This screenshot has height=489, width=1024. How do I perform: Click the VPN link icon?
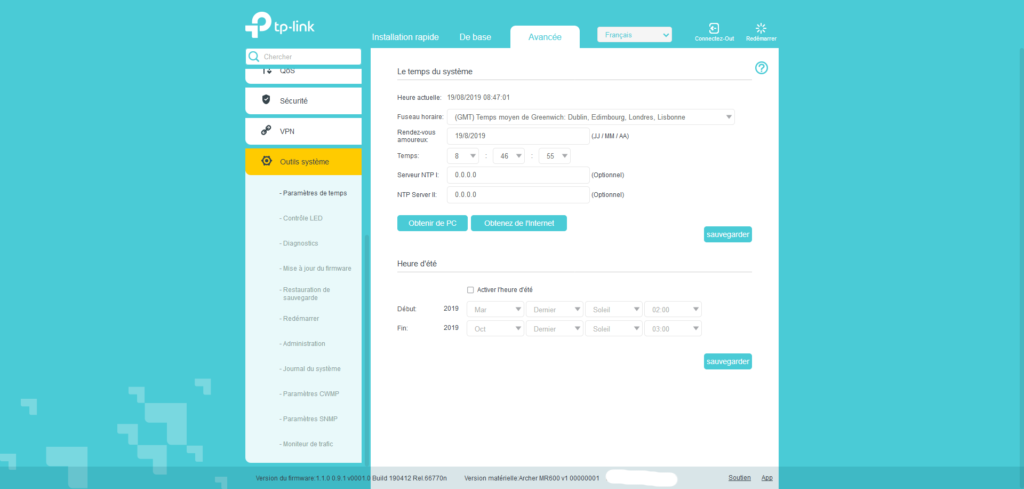[x=266, y=131]
